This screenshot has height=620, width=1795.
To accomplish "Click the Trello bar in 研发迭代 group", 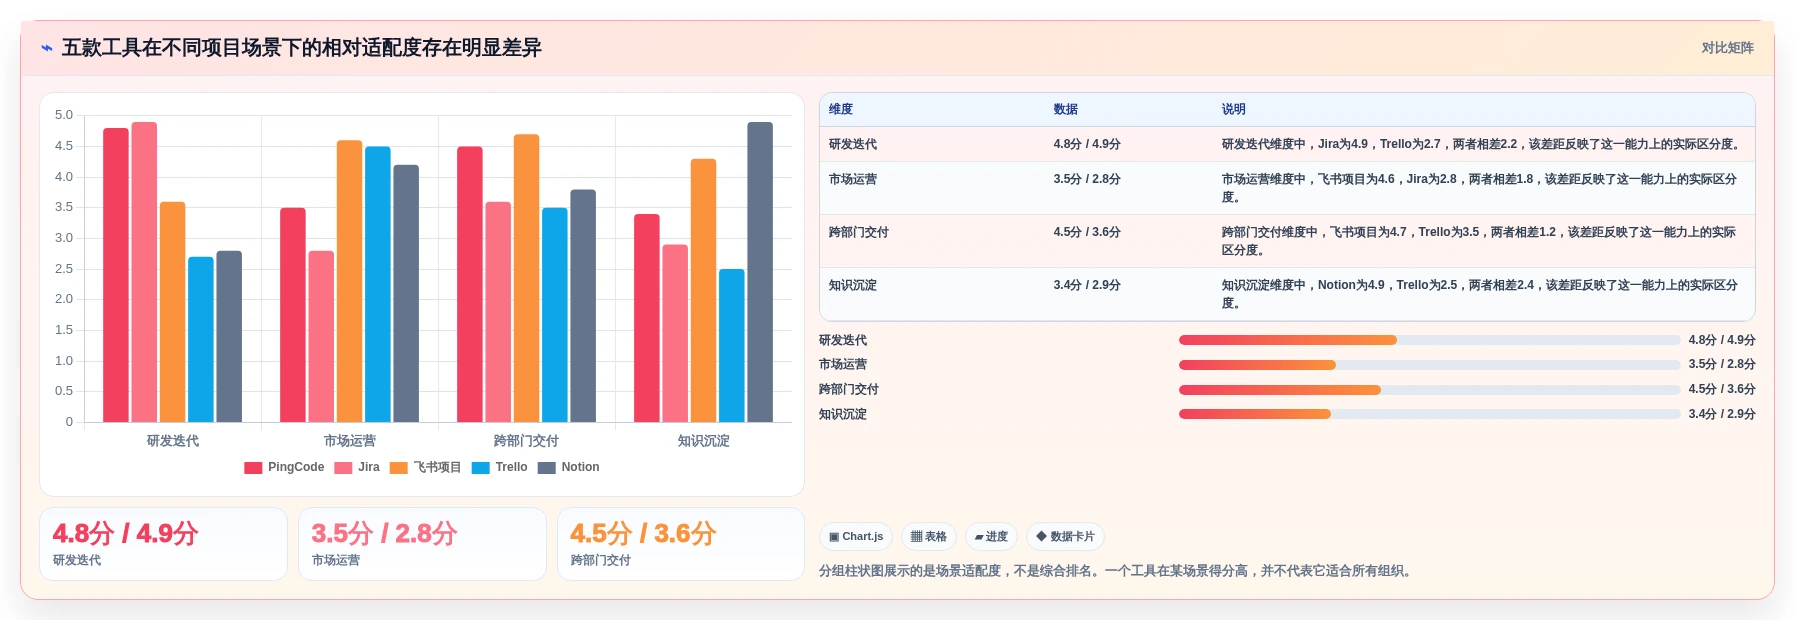I will tap(201, 339).
